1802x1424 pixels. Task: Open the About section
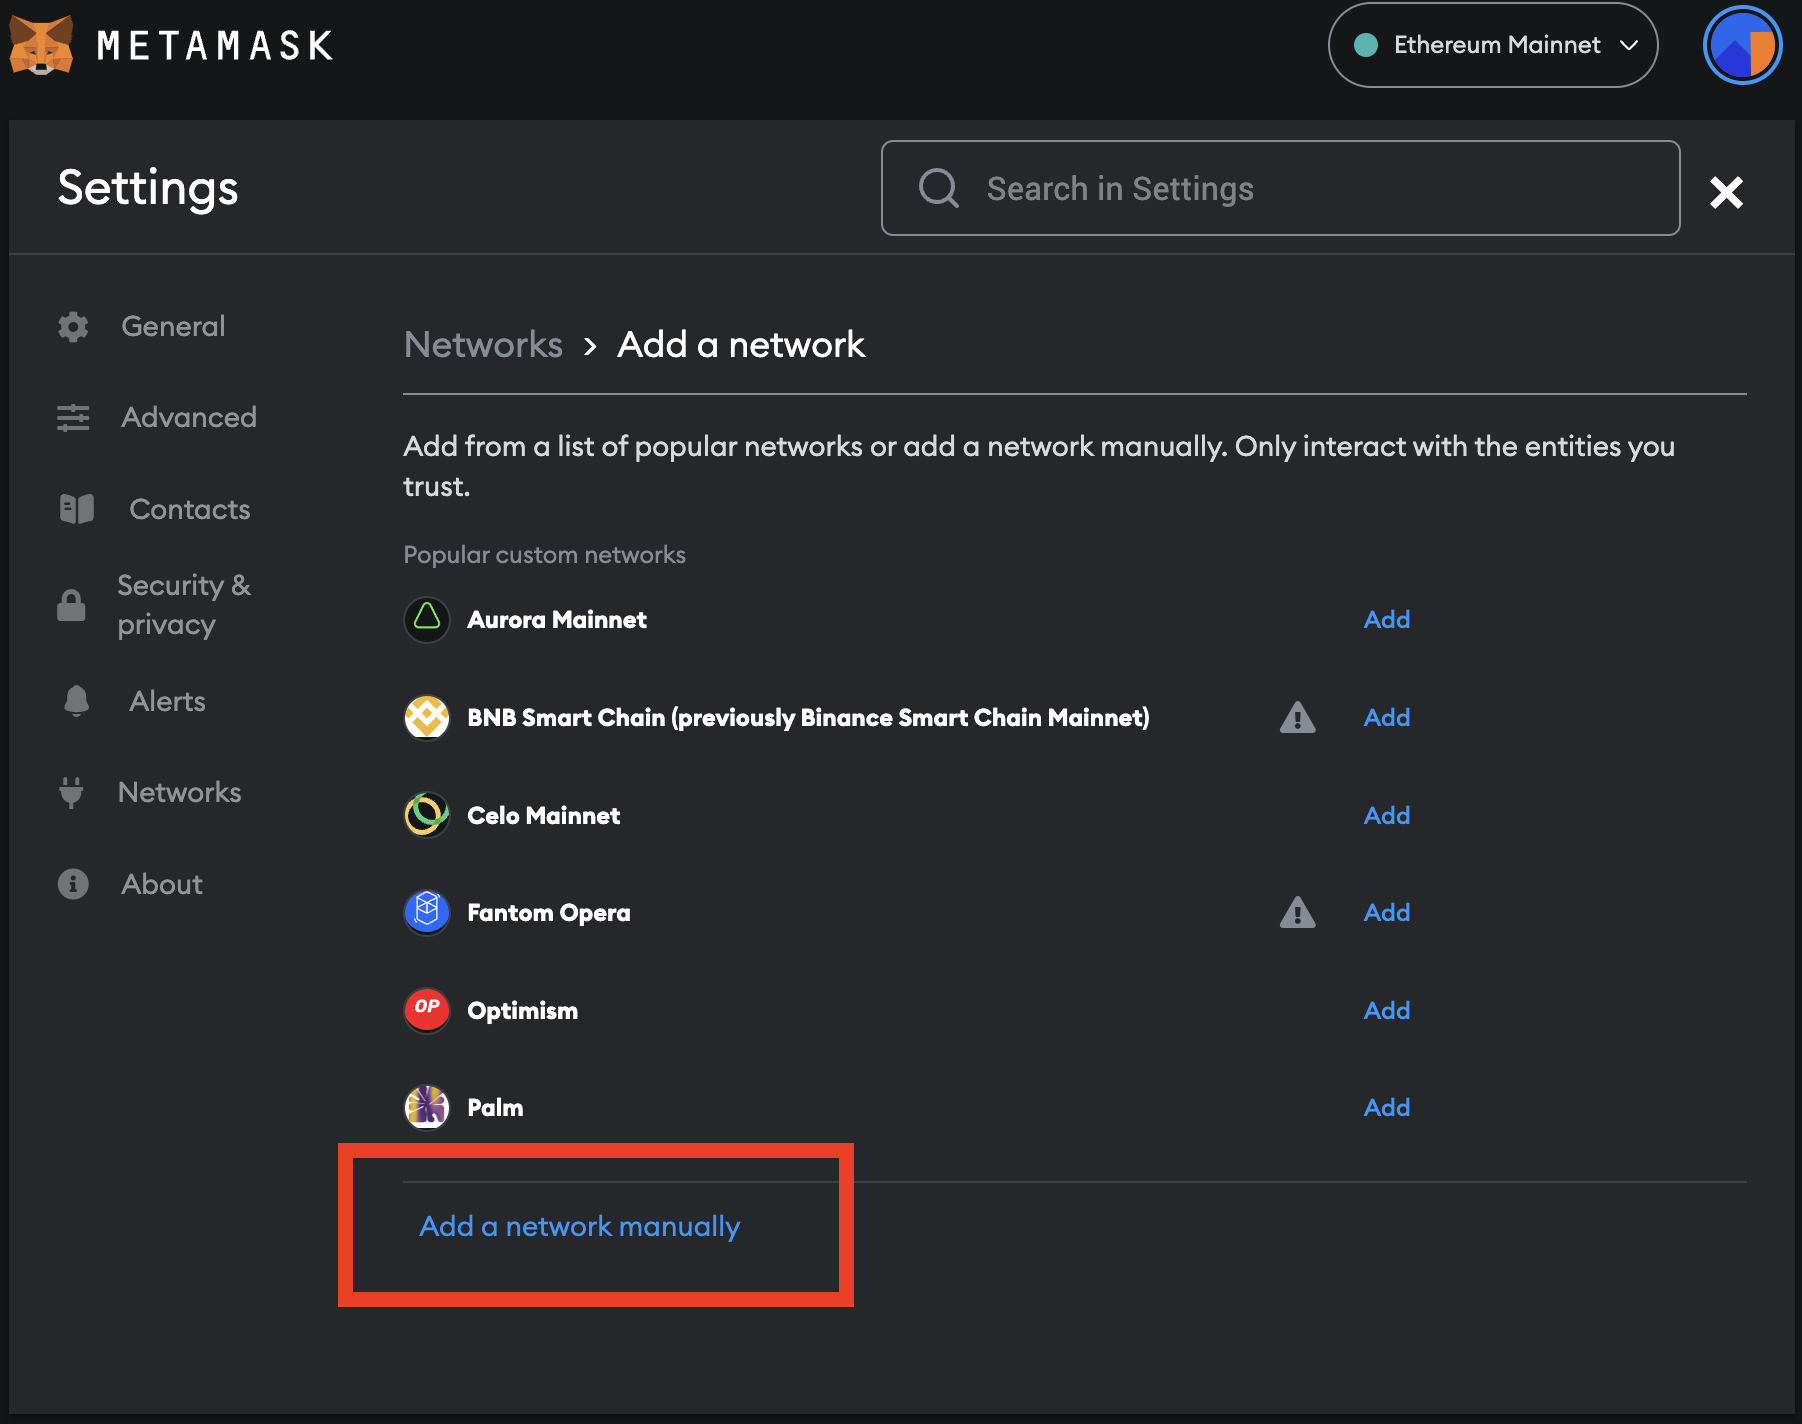pos(161,885)
